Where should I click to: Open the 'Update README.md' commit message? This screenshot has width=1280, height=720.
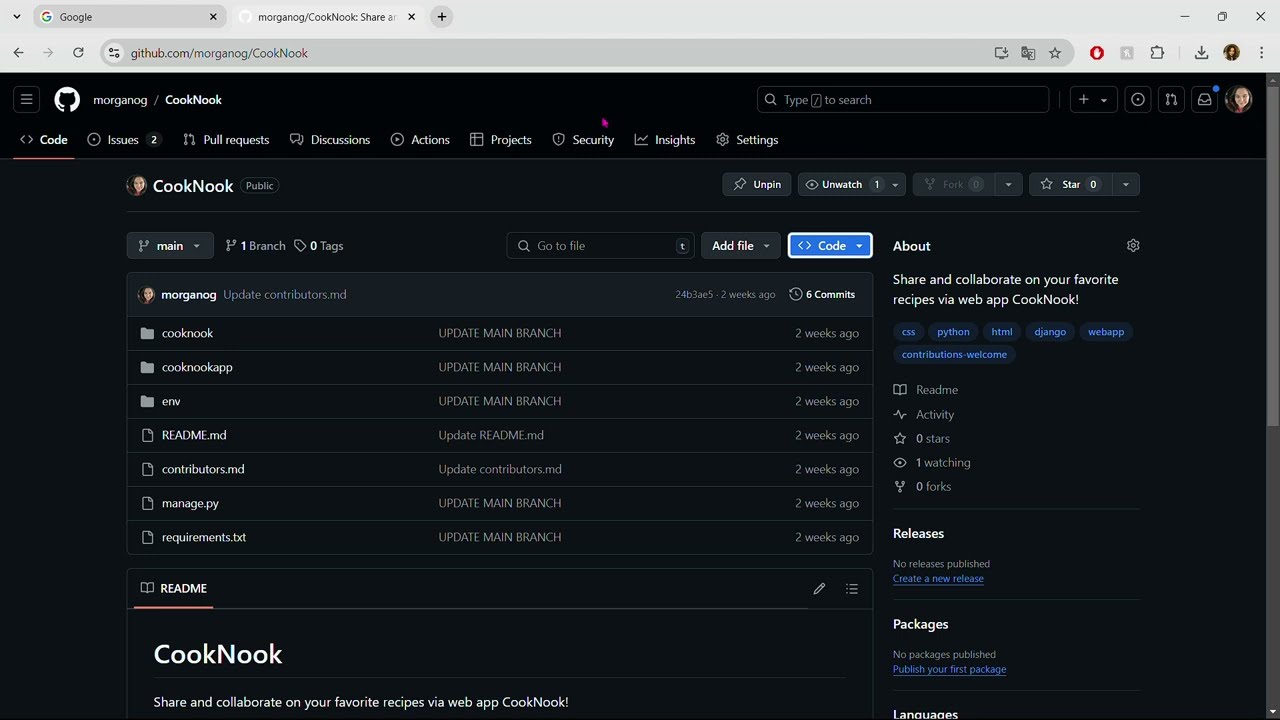(x=491, y=435)
